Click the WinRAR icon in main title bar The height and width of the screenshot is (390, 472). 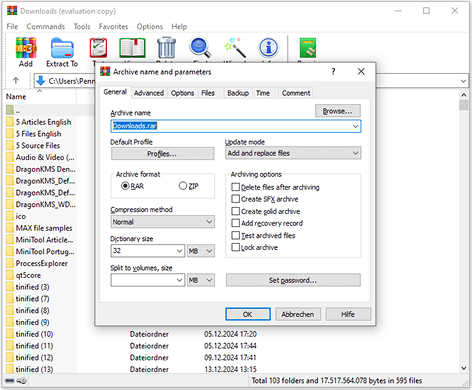[x=12, y=11]
